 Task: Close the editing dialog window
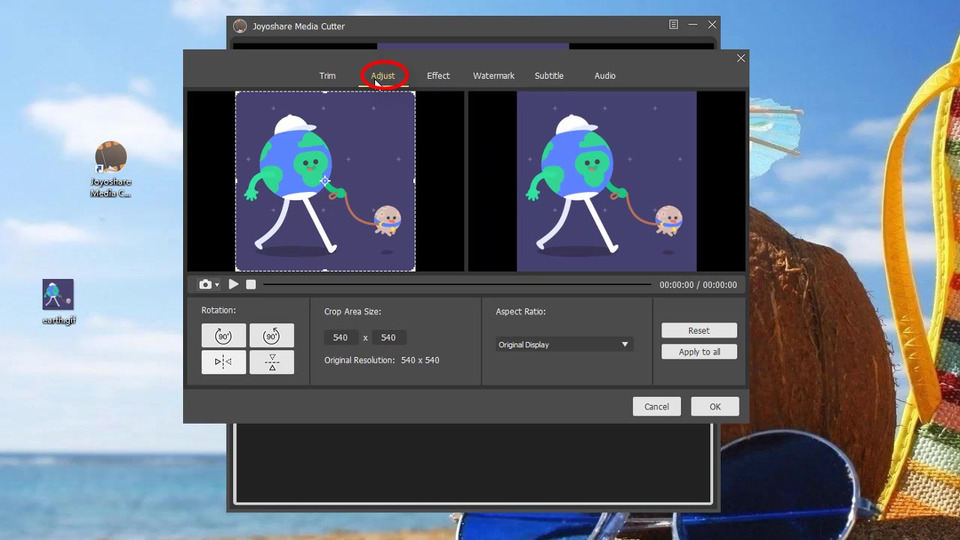[741, 58]
